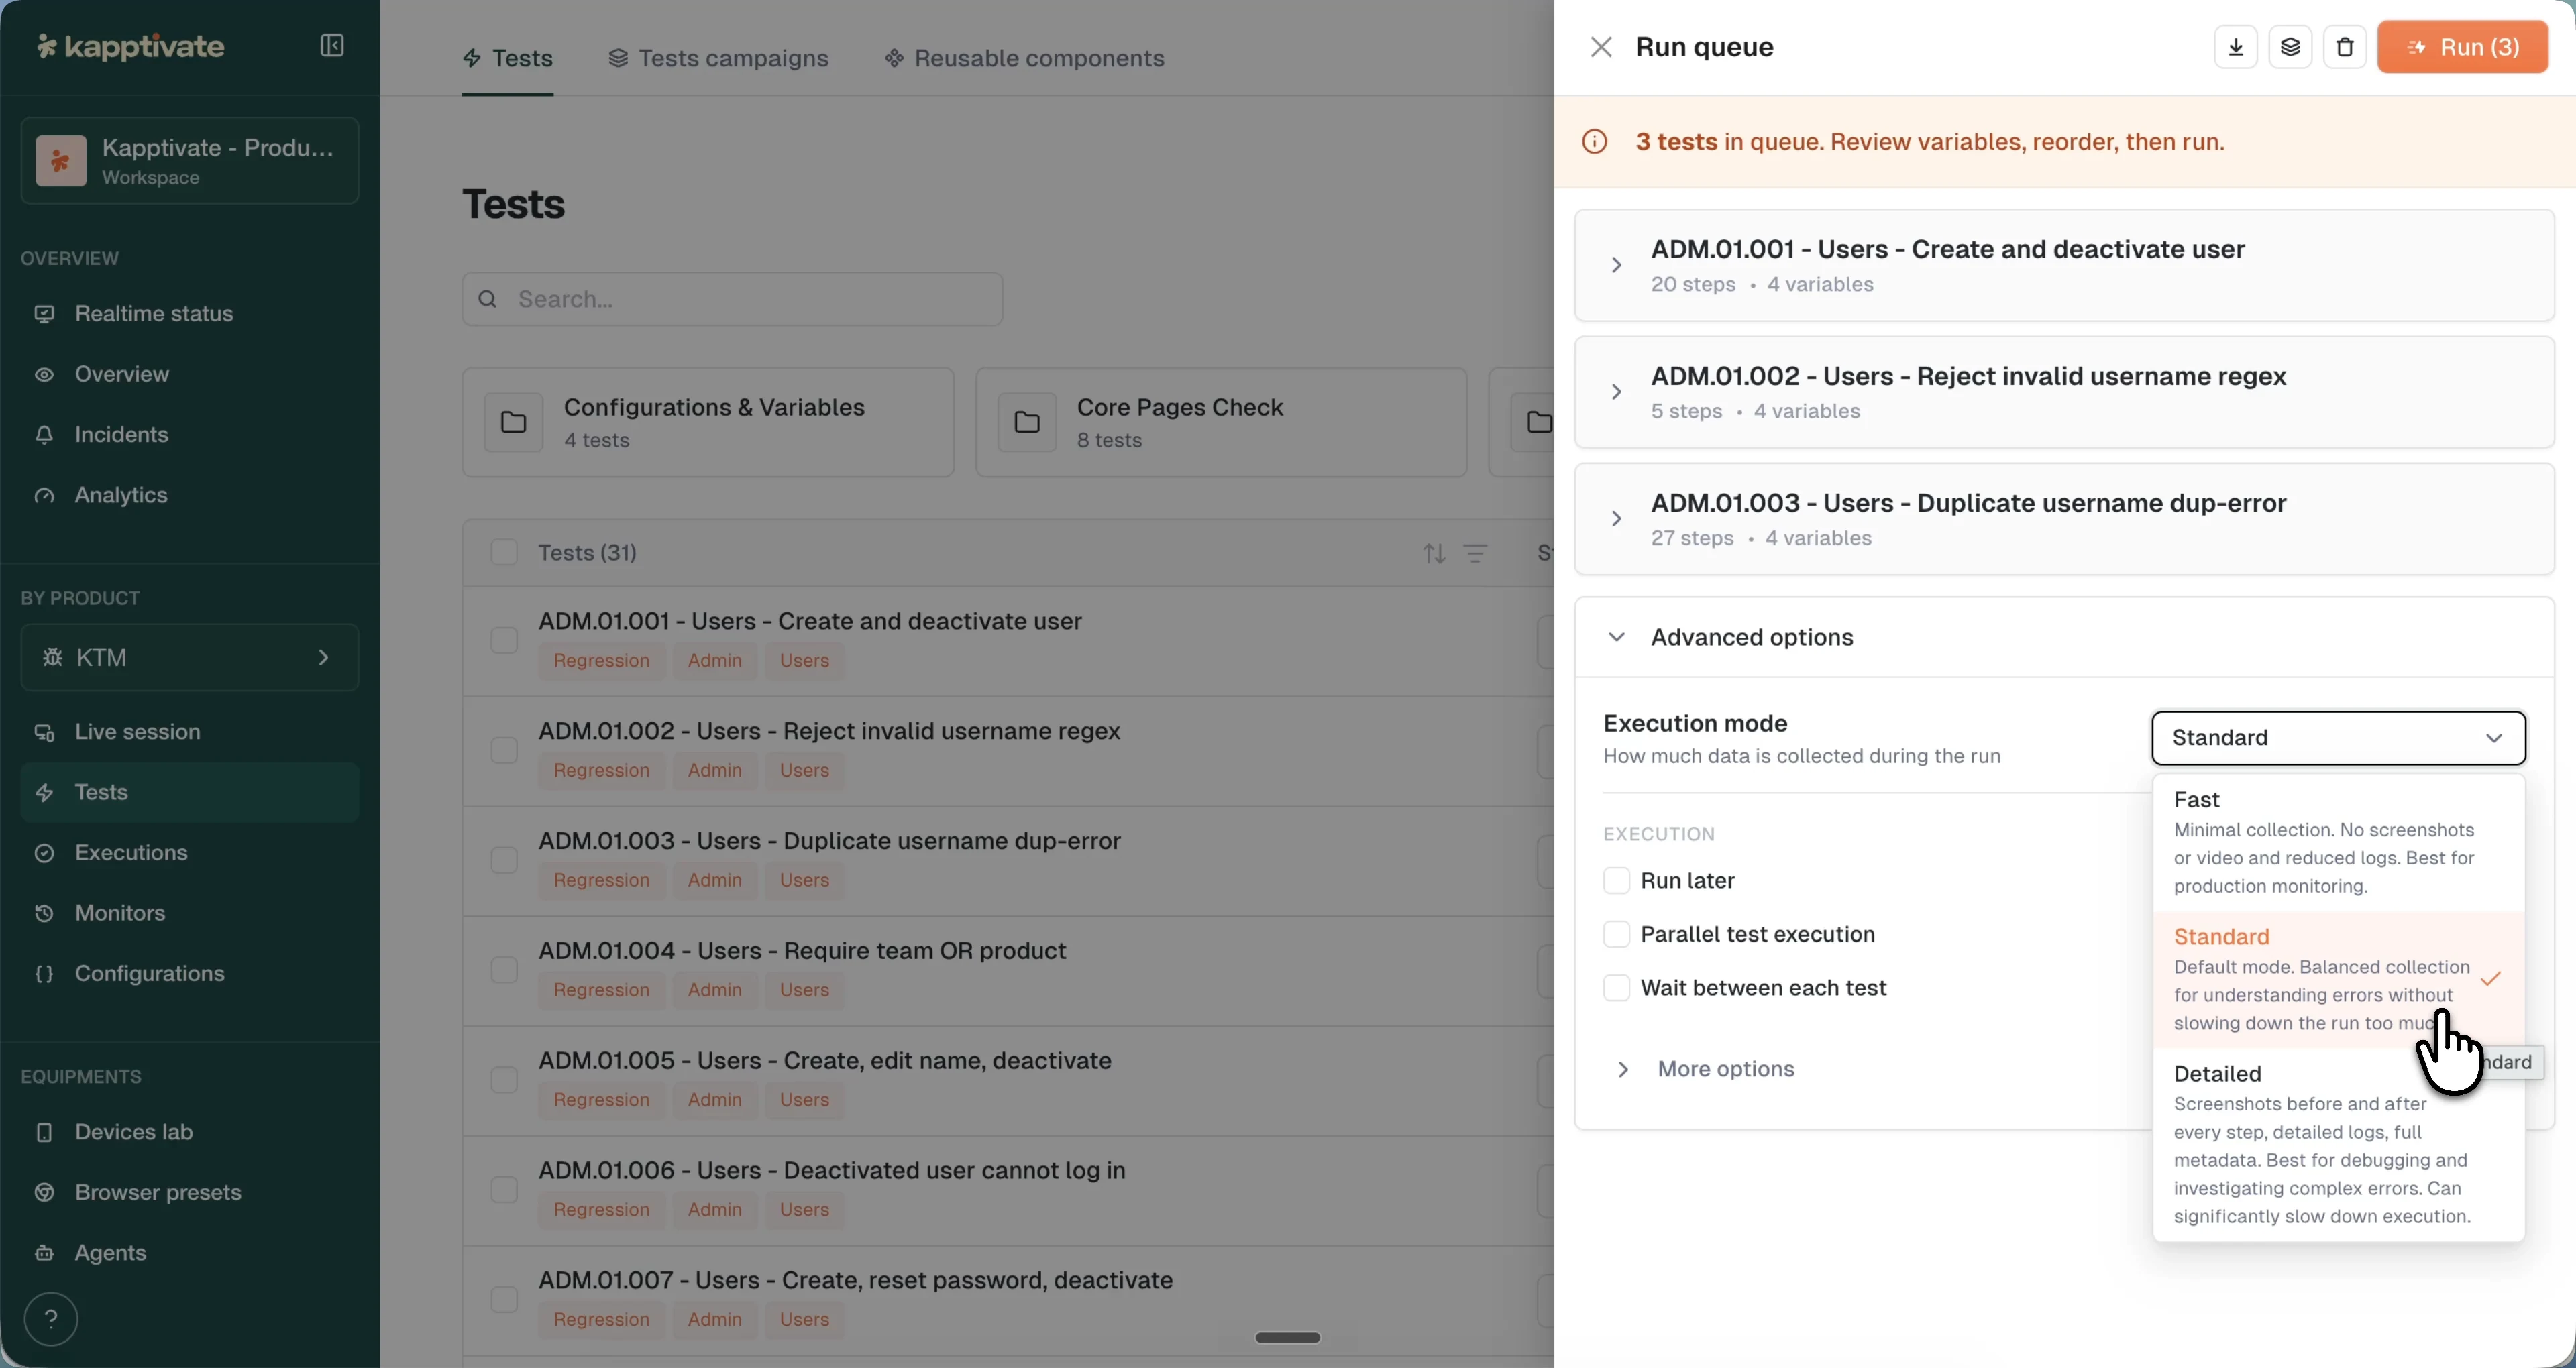Click the info icon in queue banner
Image resolution: width=2576 pixels, height=1368 pixels.
tap(1595, 142)
